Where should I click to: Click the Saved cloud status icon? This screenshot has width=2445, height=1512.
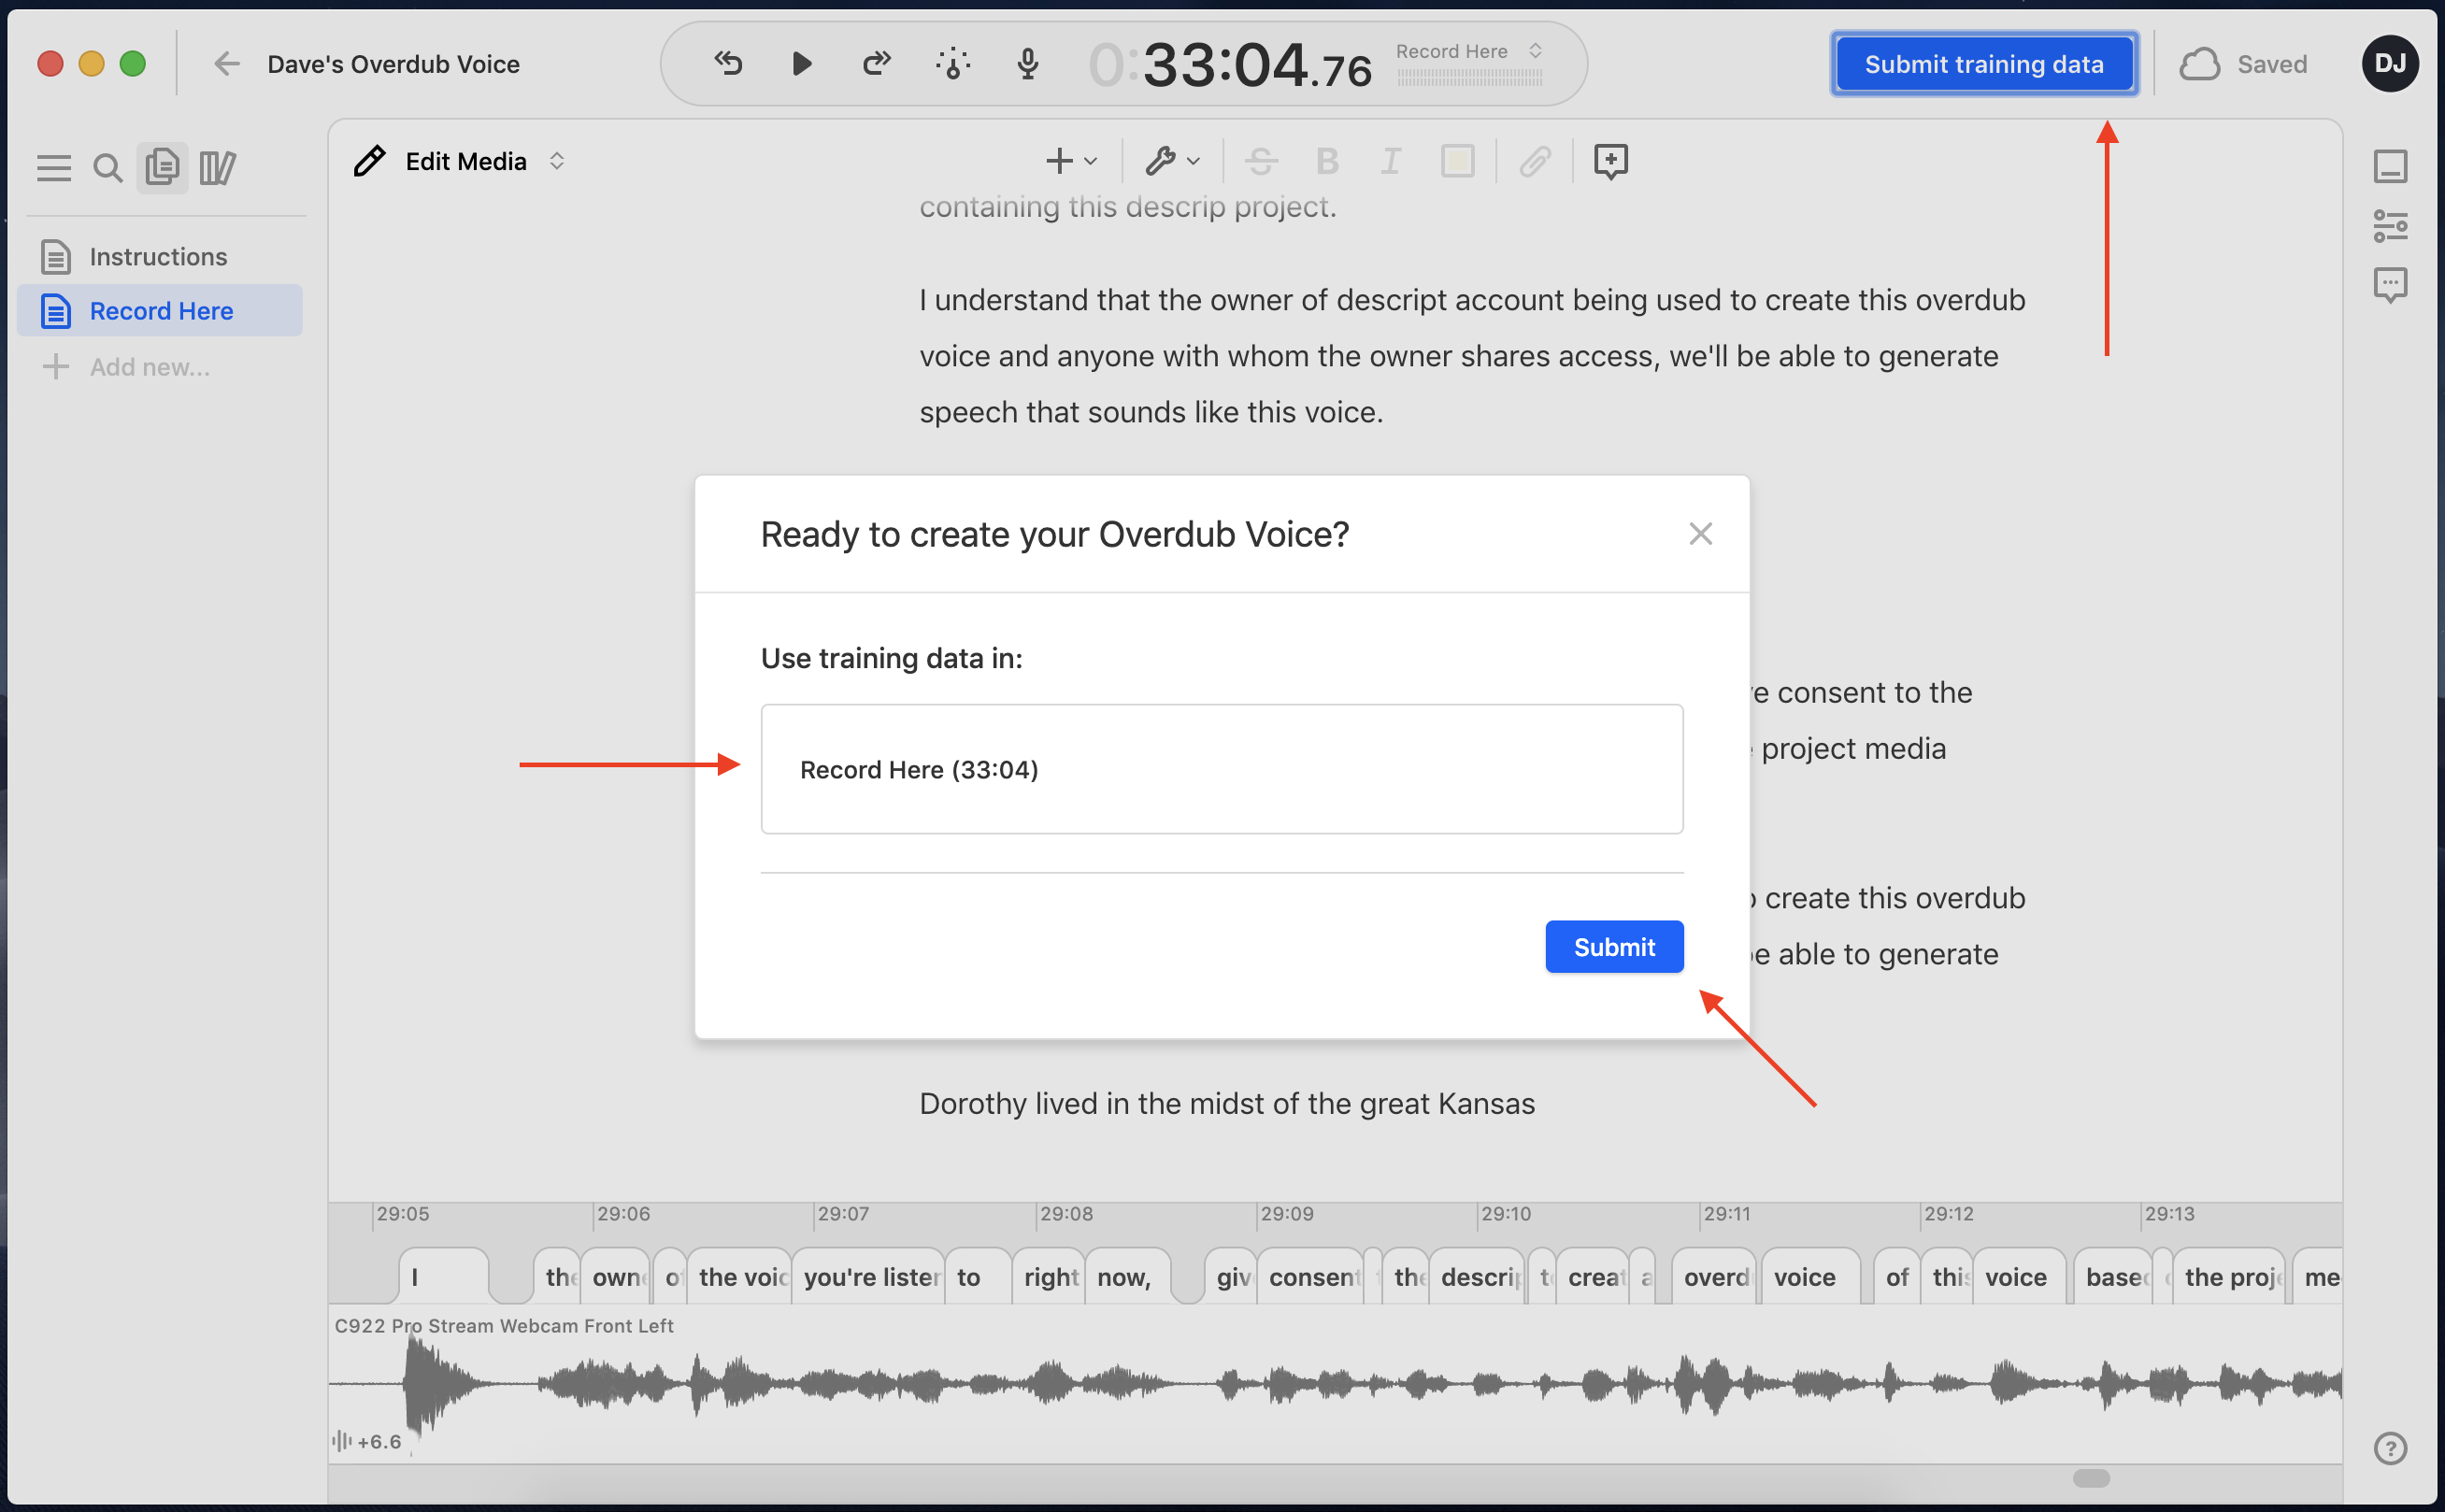pyautogui.click(x=2200, y=64)
